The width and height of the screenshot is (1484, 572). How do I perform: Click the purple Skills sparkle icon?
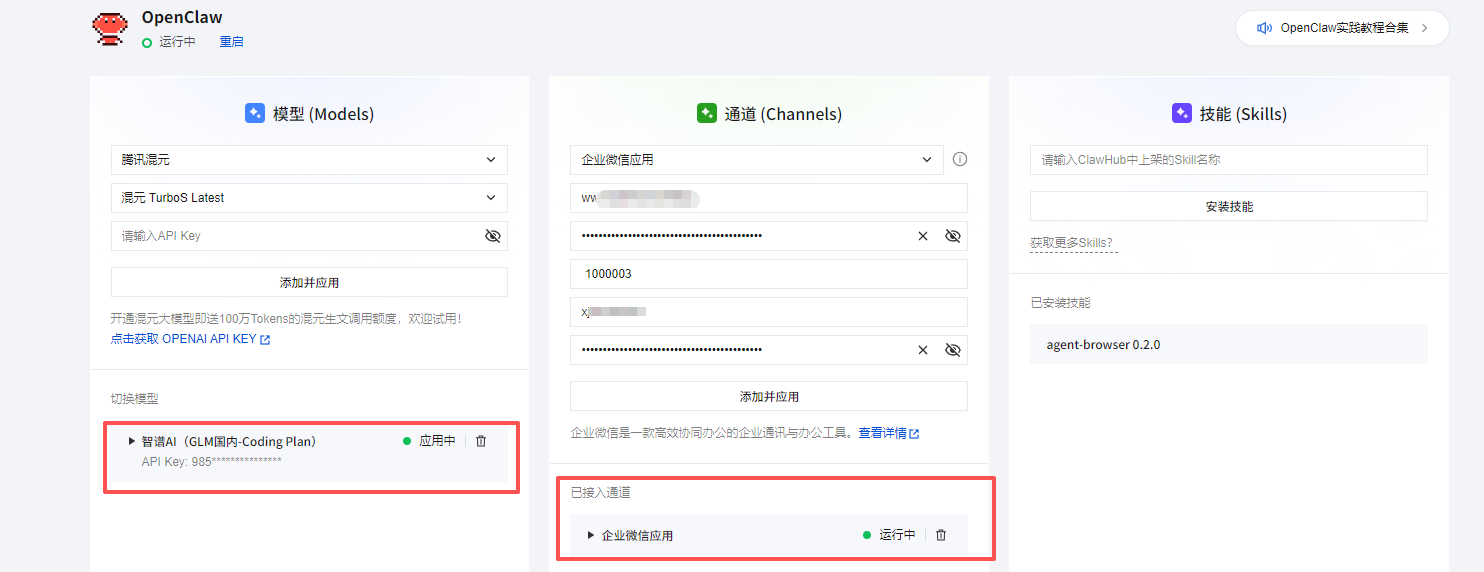point(1181,114)
